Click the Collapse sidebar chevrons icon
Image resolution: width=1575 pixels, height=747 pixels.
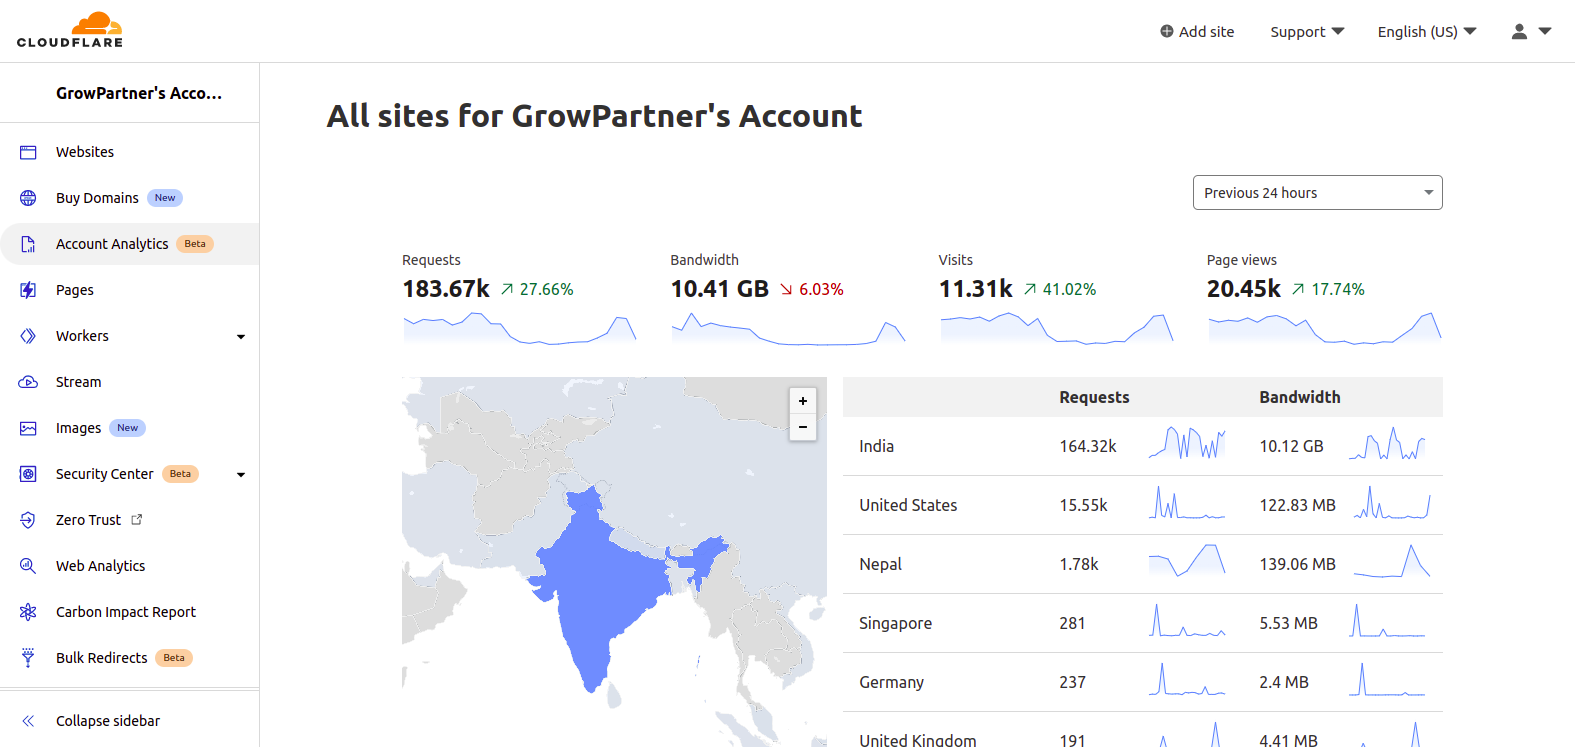[x=28, y=721]
